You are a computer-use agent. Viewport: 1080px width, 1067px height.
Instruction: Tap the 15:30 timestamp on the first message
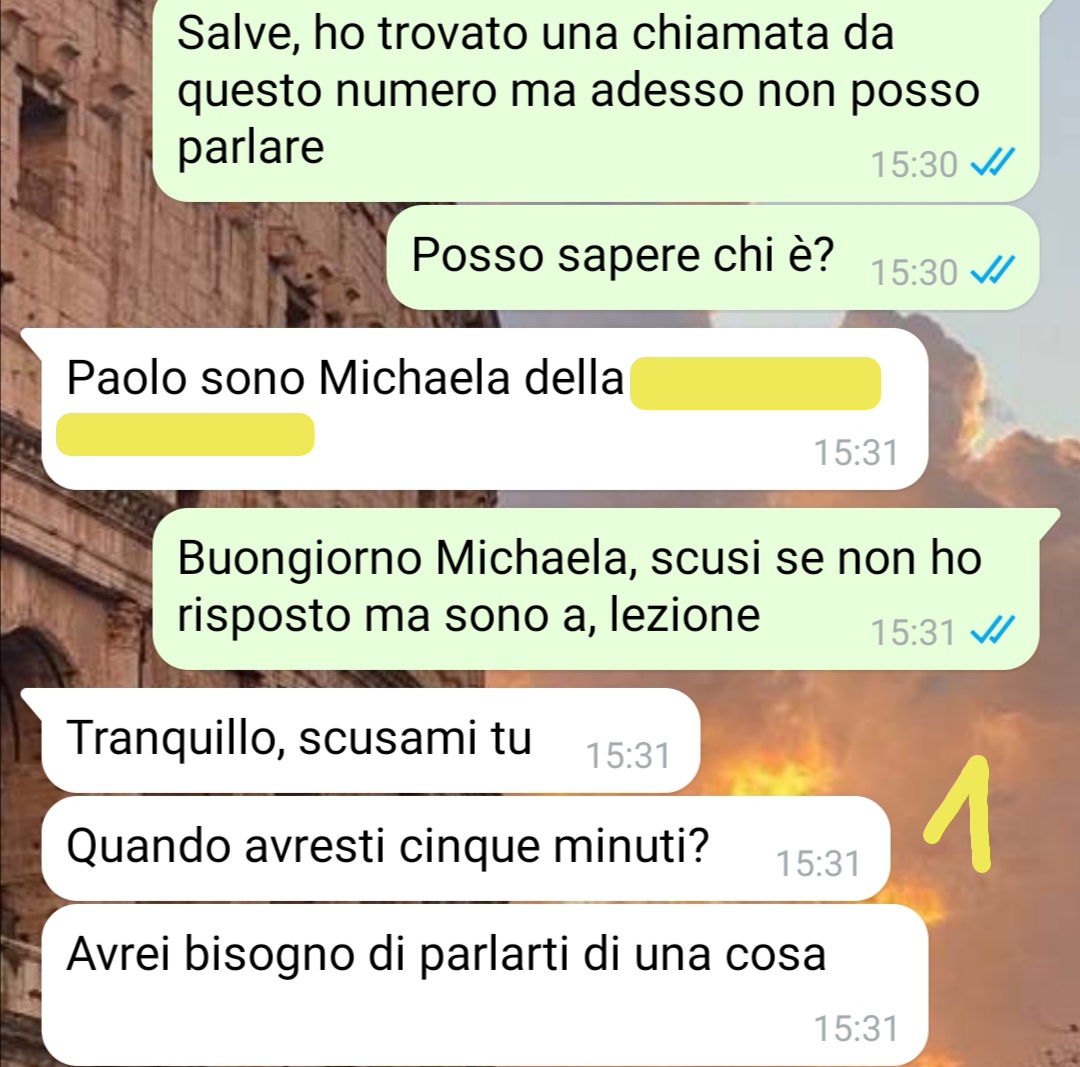[914, 165]
